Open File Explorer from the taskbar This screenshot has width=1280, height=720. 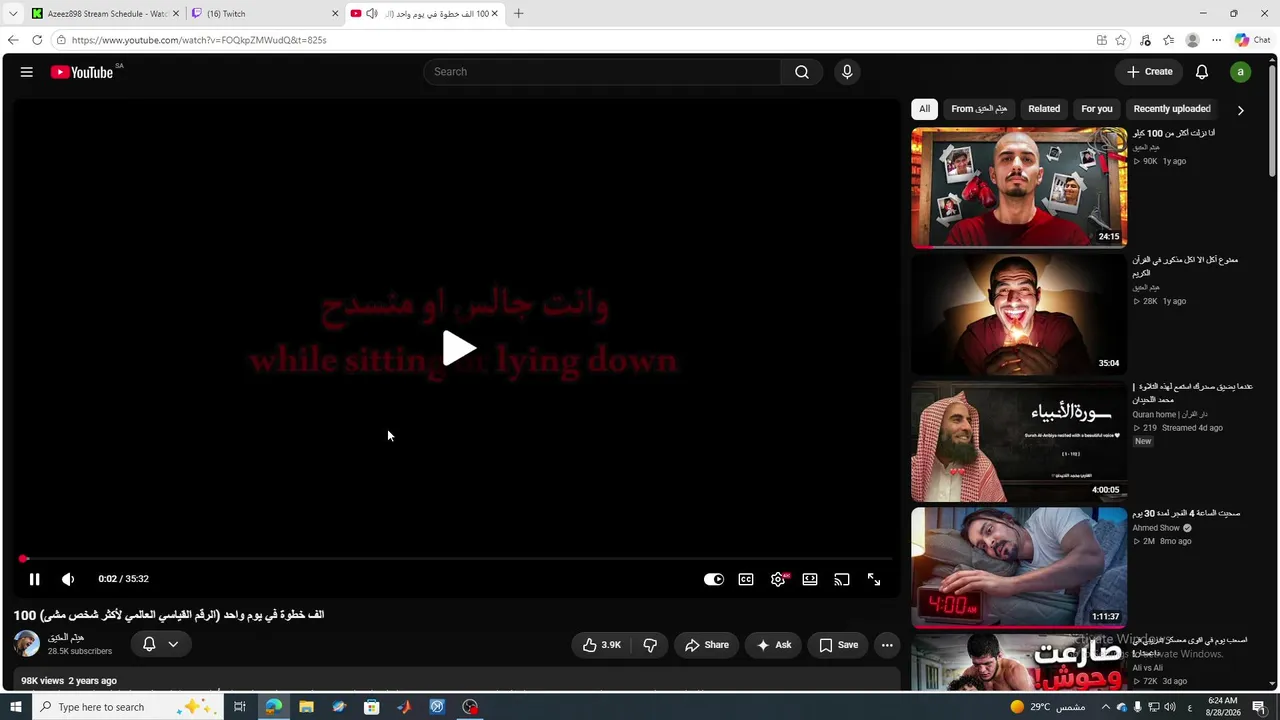[306, 707]
